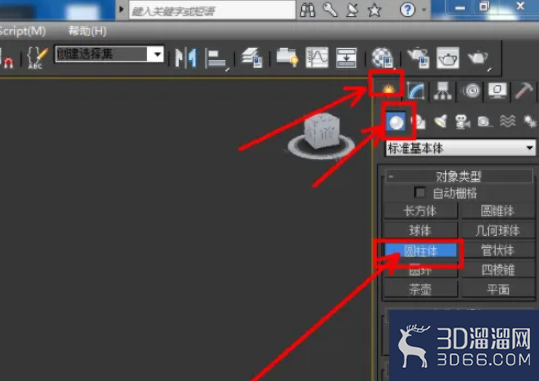
Task: Select the Shapes category icon
Action: point(419,122)
